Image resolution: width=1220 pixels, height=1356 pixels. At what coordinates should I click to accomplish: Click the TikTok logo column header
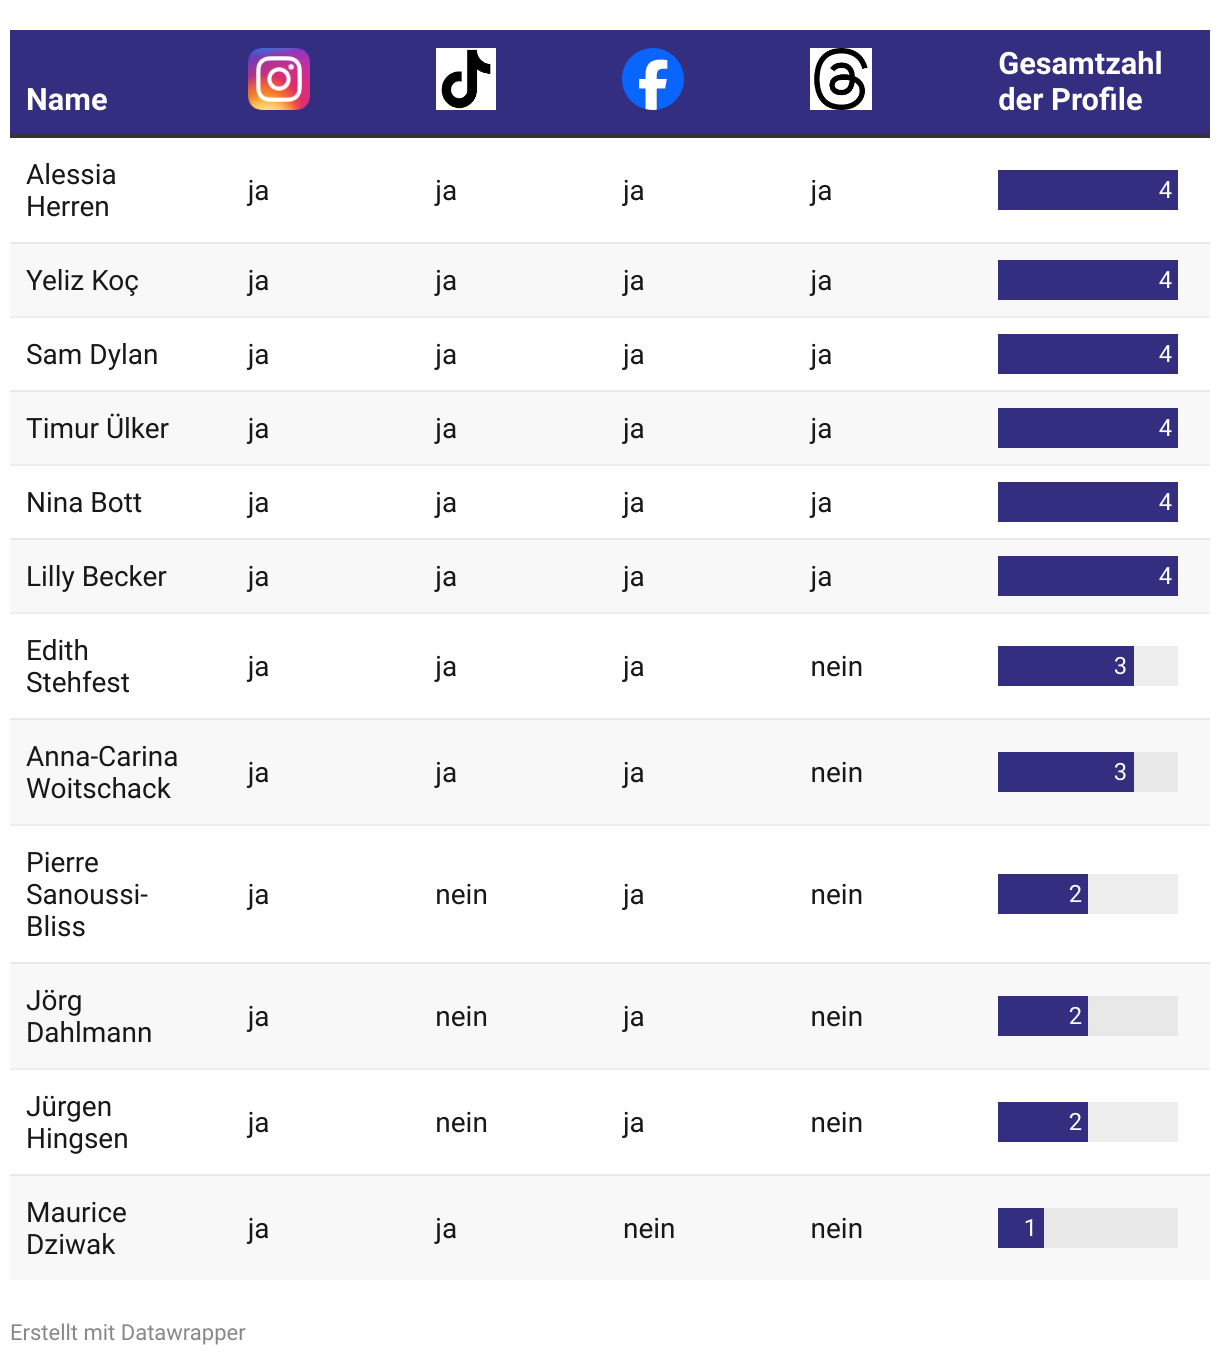coord(466,79)
